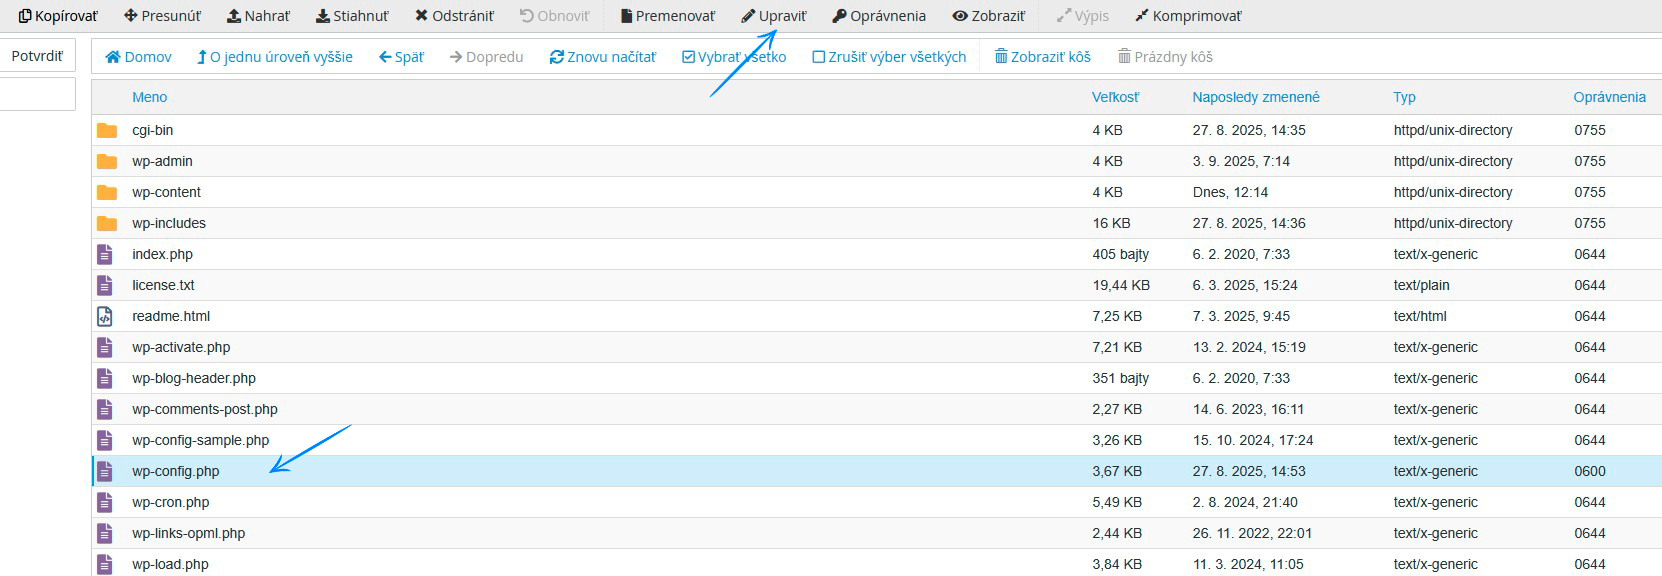
Task: Click the Presunúť (move) toolbar button
Action: [x=163, y=16]
